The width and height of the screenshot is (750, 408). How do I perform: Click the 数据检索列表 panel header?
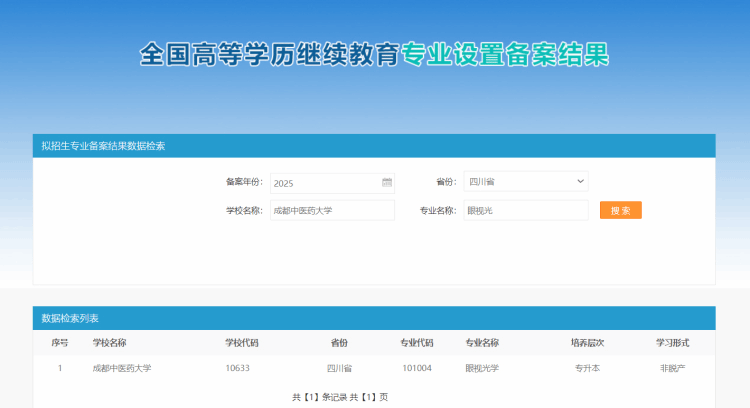[x=70, y=318]
